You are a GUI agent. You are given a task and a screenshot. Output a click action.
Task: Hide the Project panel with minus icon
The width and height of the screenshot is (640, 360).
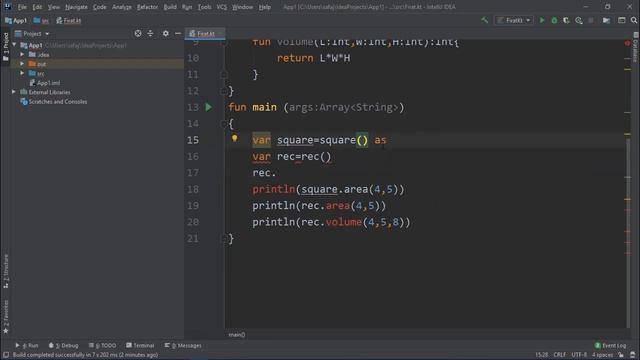coord(178,33)
